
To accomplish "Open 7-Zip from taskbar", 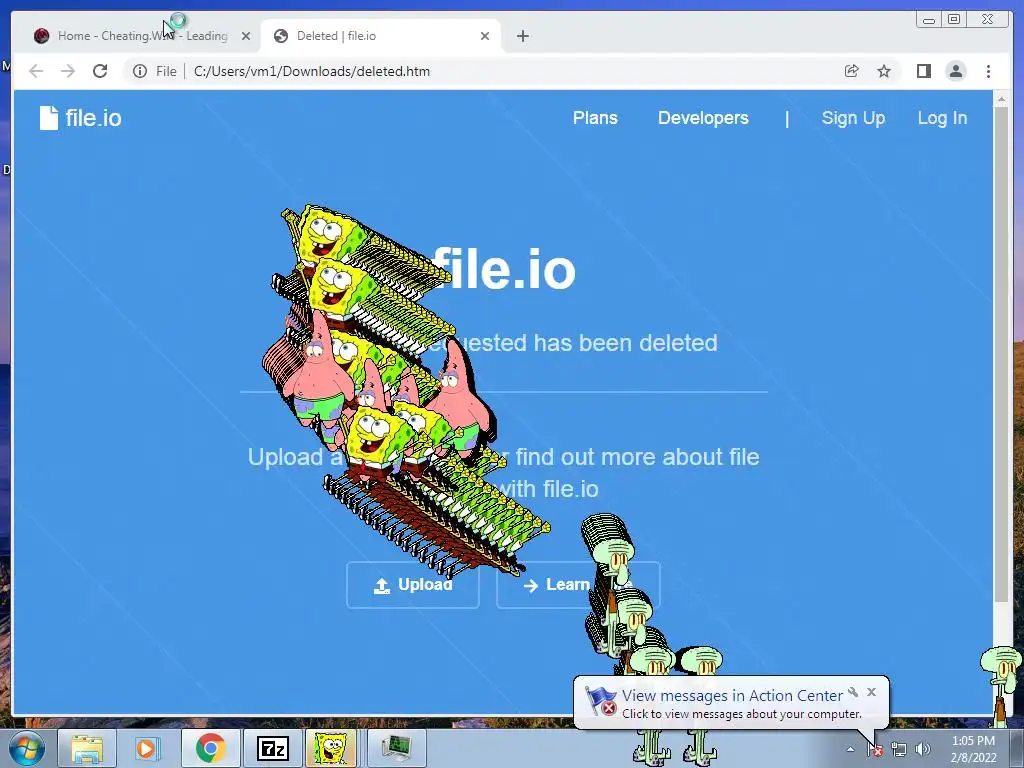I will [272, 748].
